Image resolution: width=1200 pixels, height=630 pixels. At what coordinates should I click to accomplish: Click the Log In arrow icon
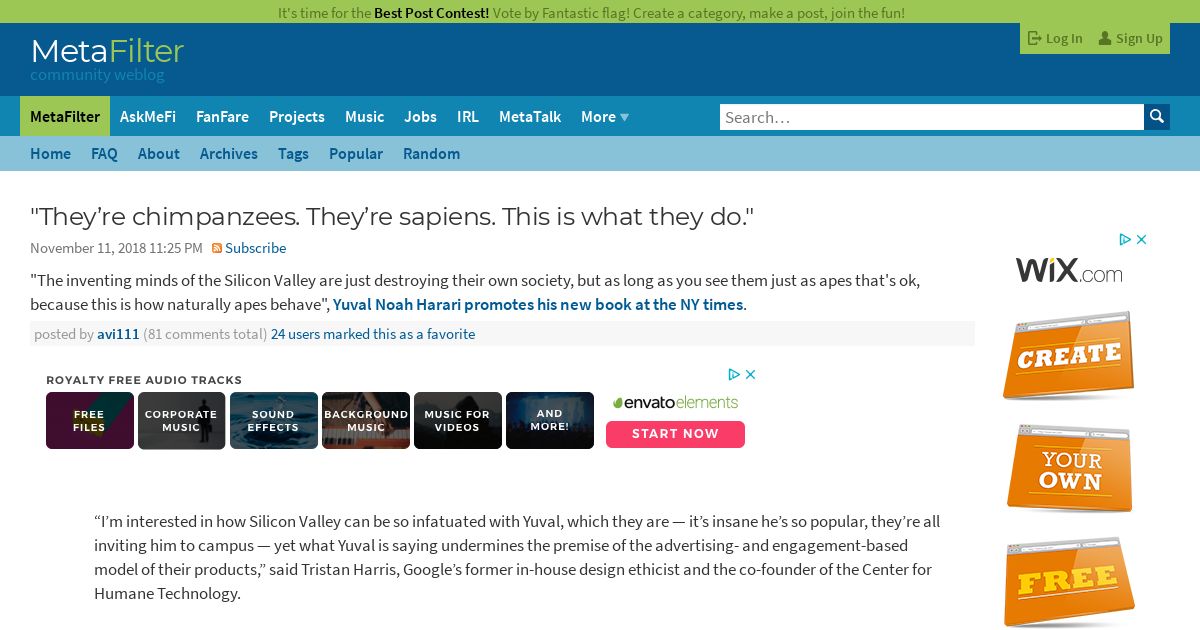1035,38
